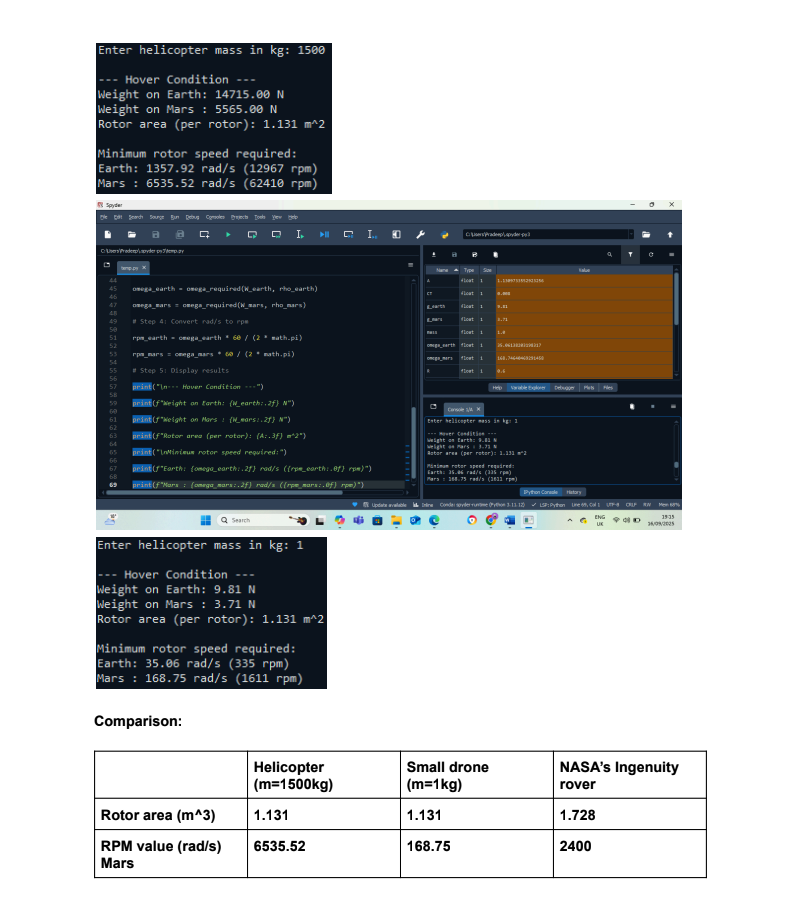
Task: Click the Debug selection or line icon
Action: pos(372,234)
